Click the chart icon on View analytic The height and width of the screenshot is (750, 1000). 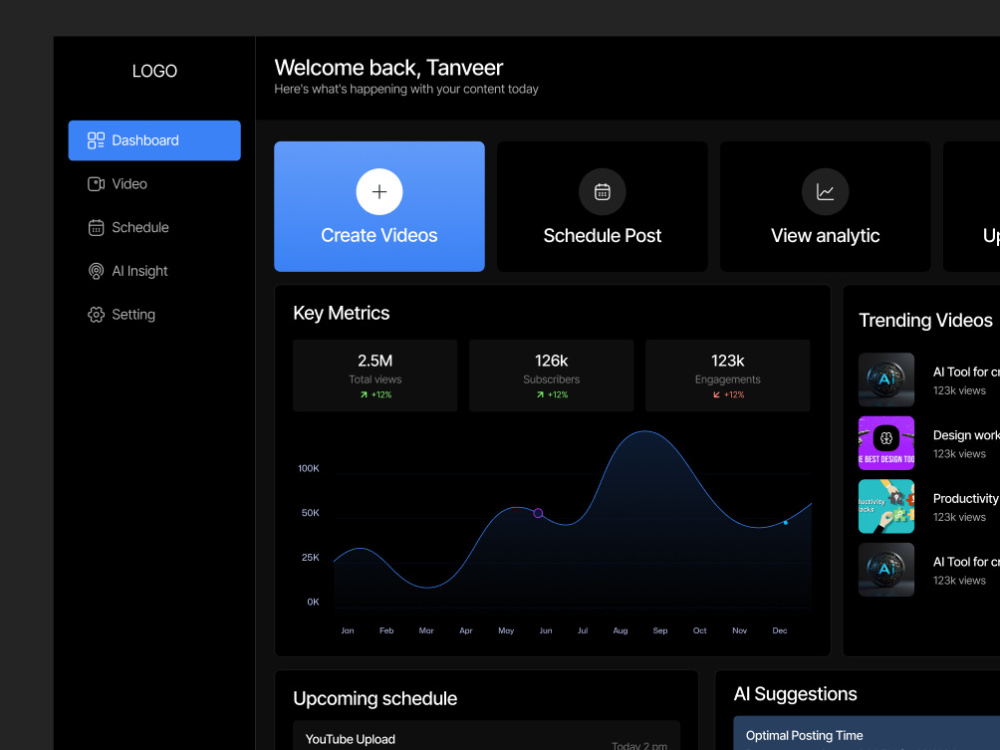coord(825,192)
